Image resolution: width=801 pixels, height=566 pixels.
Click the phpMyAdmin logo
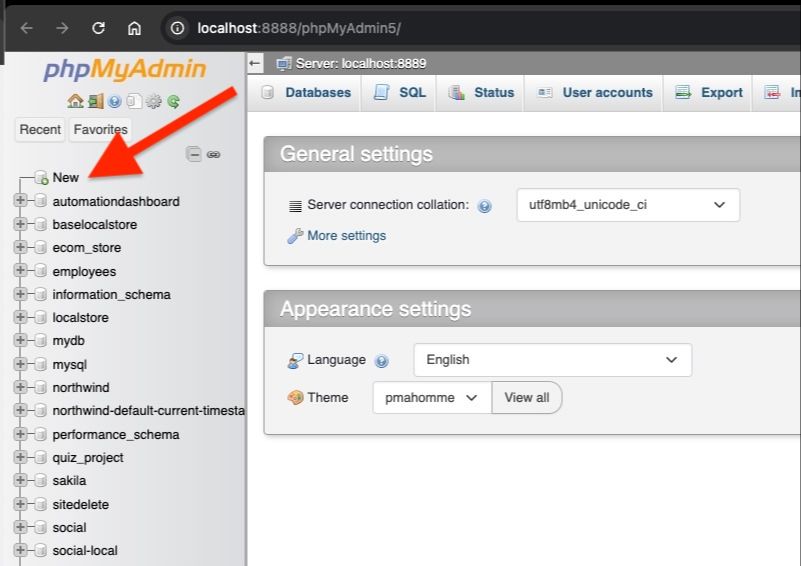click(x=125, y=69)
